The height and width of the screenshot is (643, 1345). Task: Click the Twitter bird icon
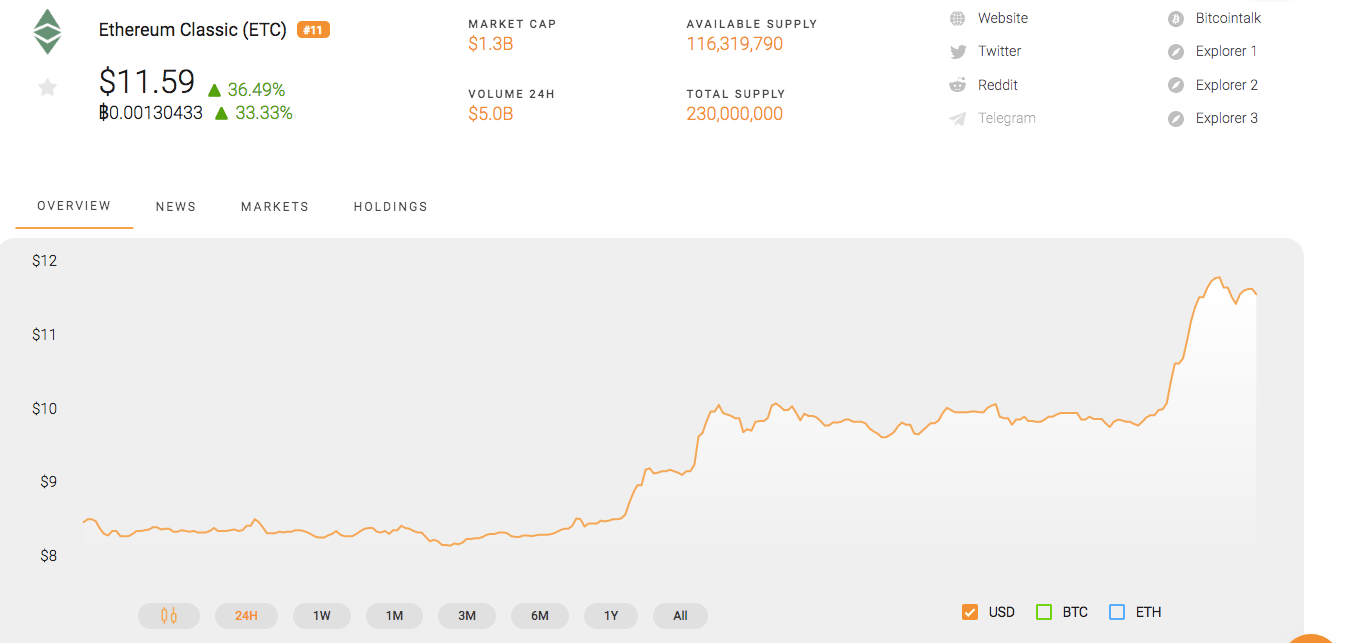(958, 51)
